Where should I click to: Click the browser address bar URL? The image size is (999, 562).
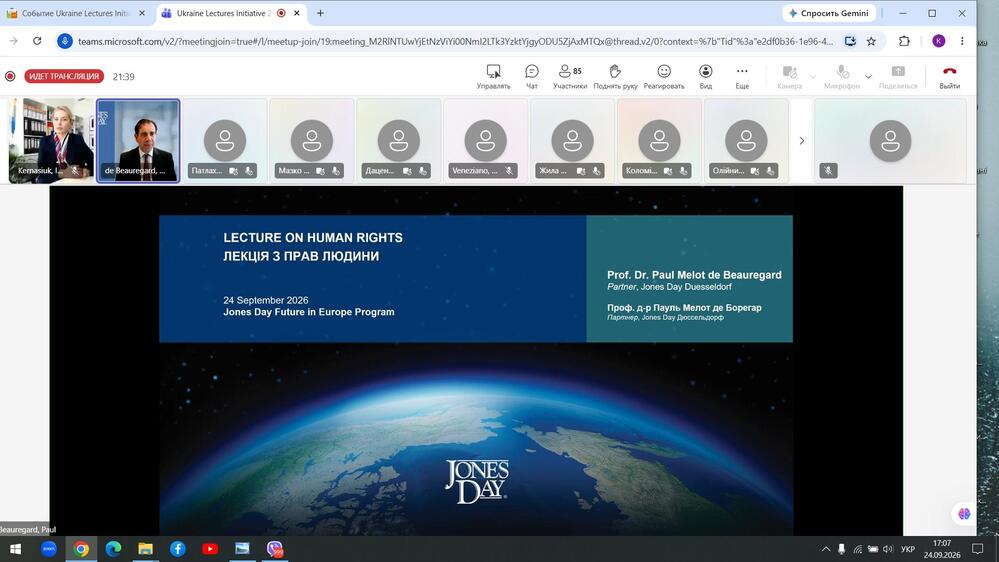click(x=455, y=41)
